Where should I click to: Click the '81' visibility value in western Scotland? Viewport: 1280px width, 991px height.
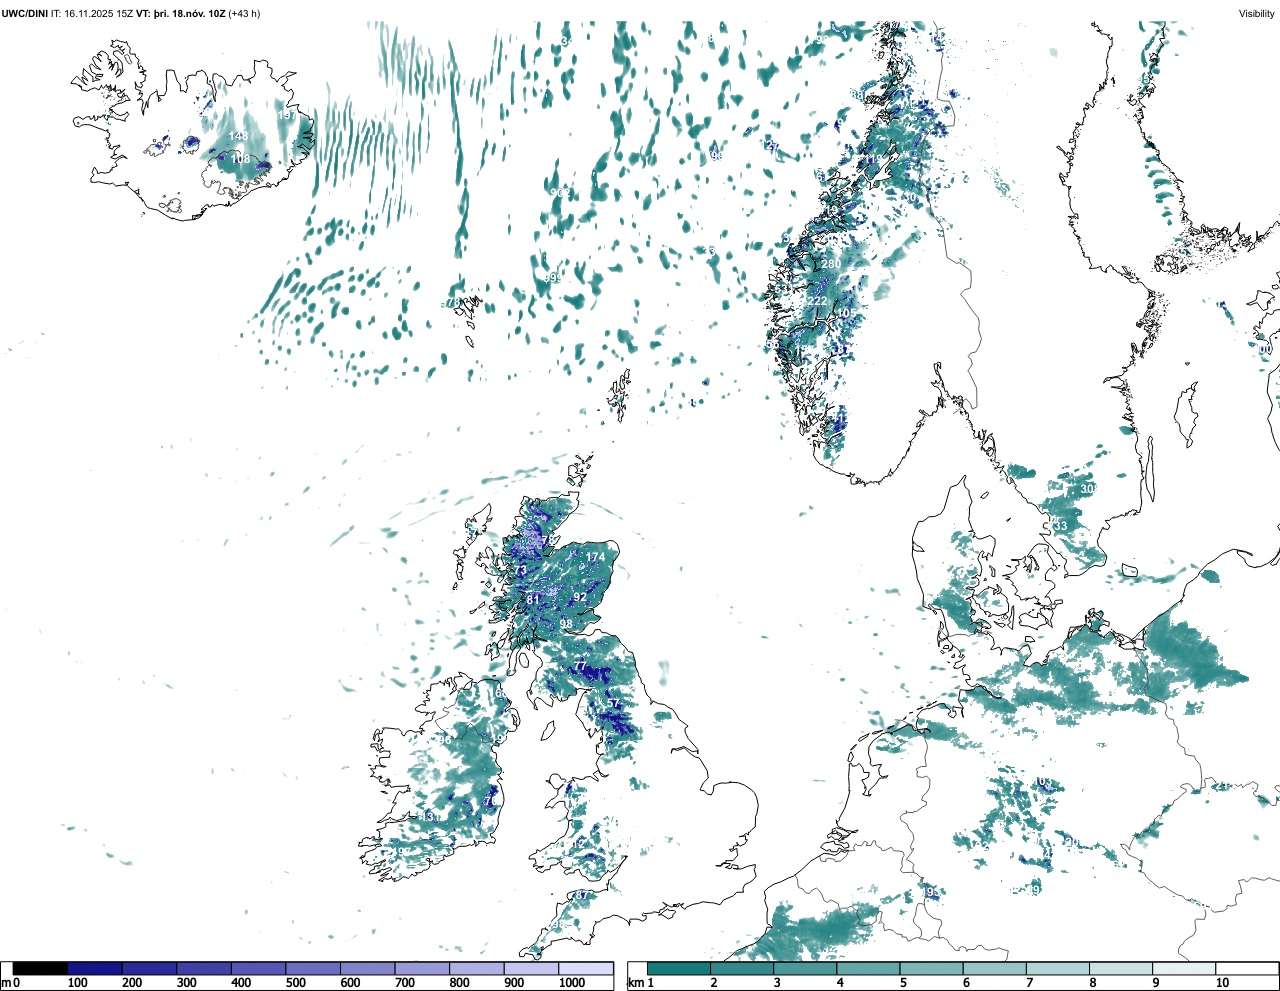tap(534, 599)
